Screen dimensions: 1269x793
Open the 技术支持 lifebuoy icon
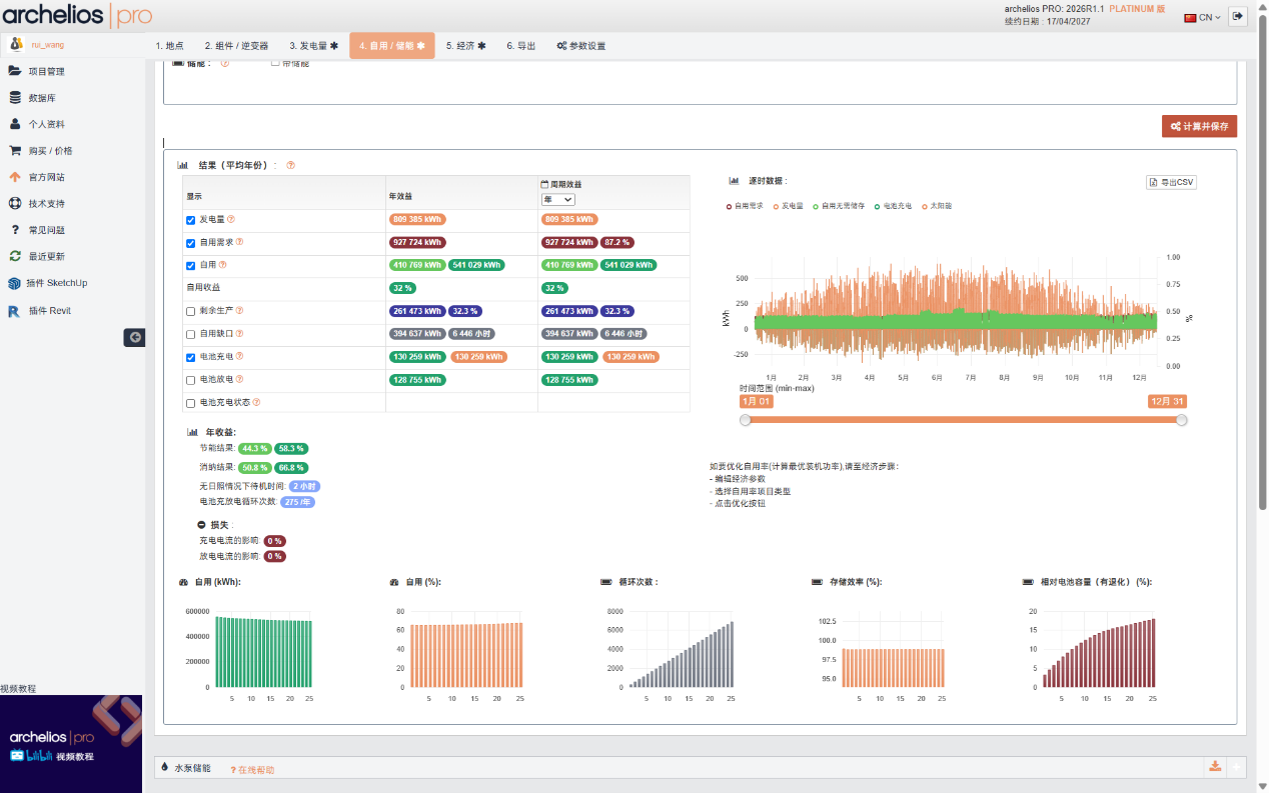[x=15, y=203]
